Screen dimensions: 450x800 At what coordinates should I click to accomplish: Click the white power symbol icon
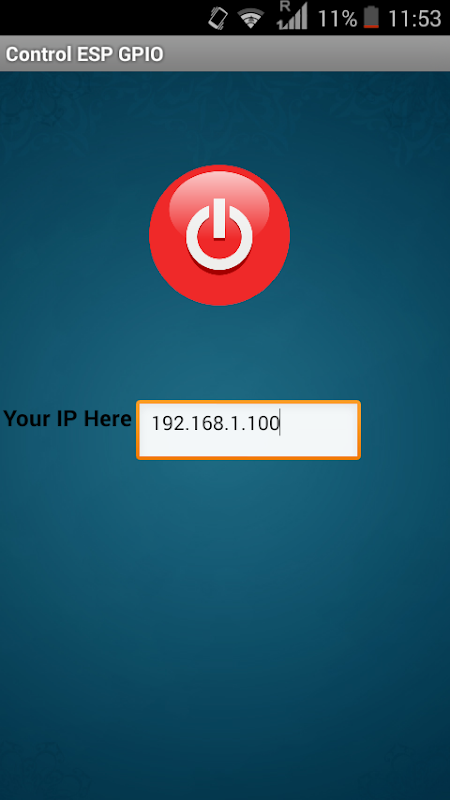pyautogui.click(x=219, y=235)
